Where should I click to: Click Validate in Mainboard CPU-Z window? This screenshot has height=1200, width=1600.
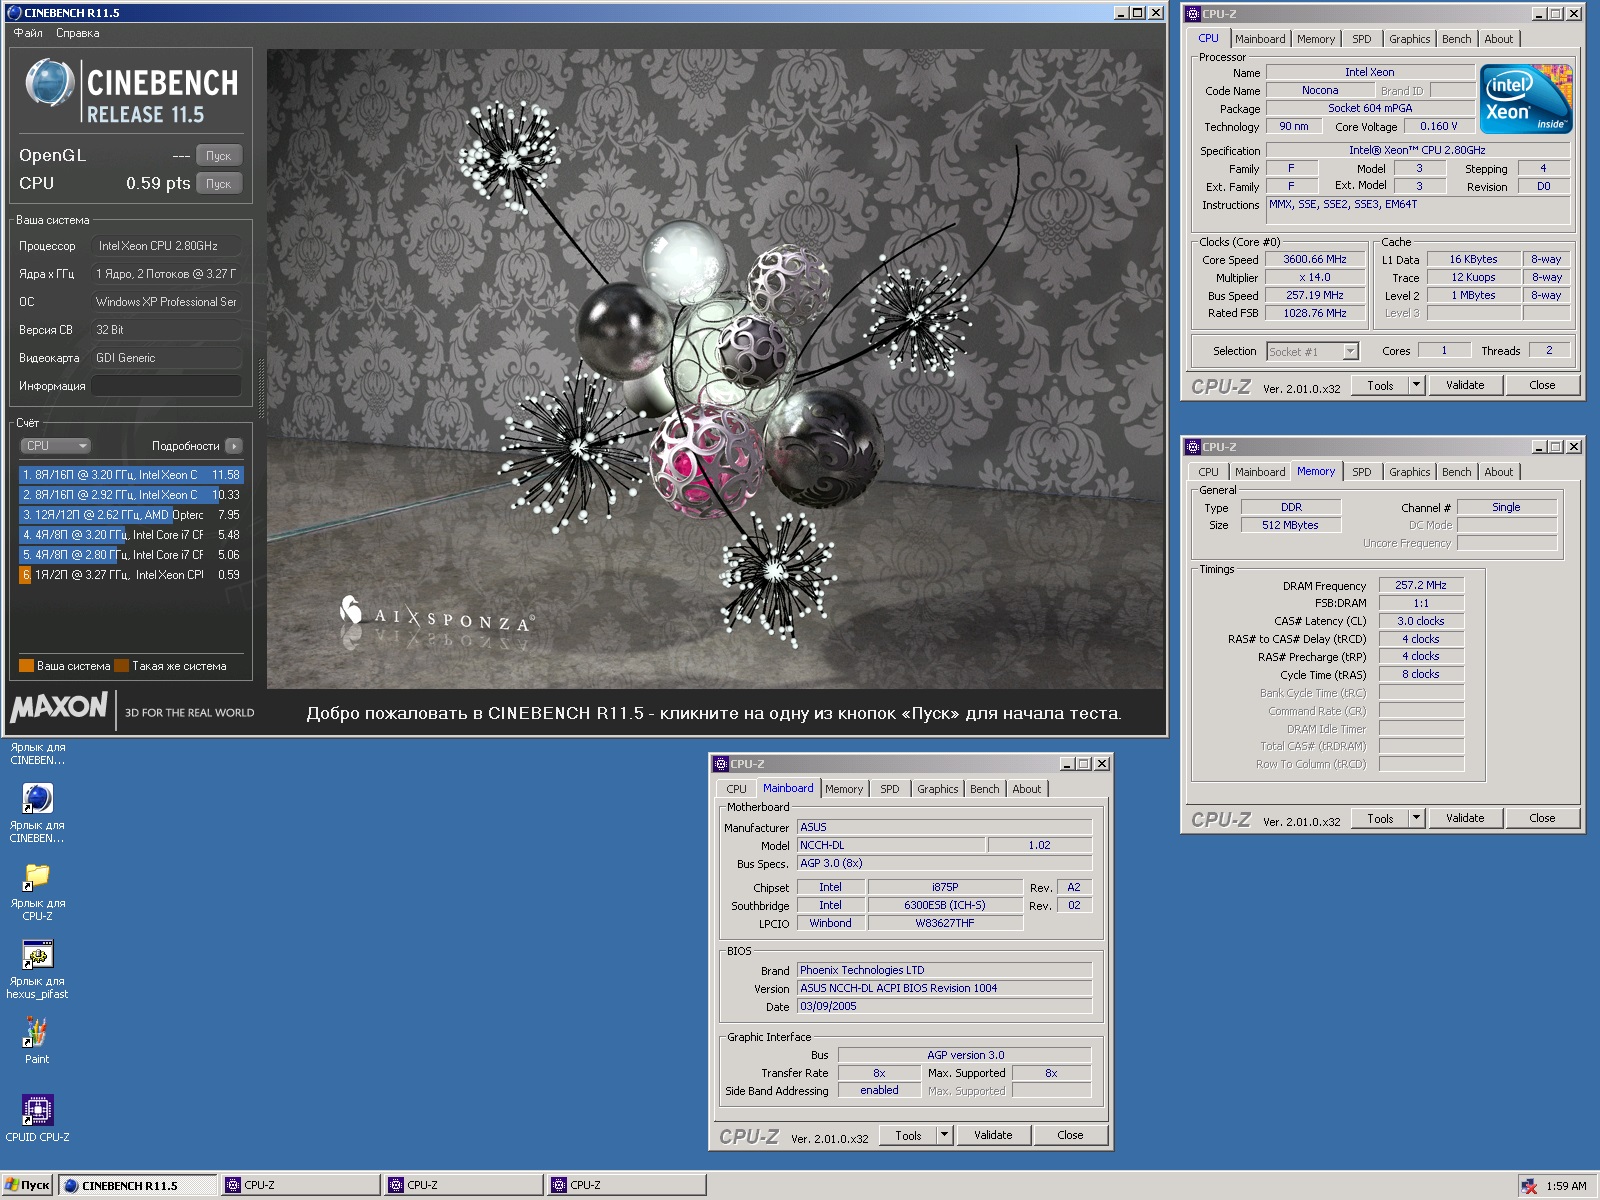tap(993, 1135)
